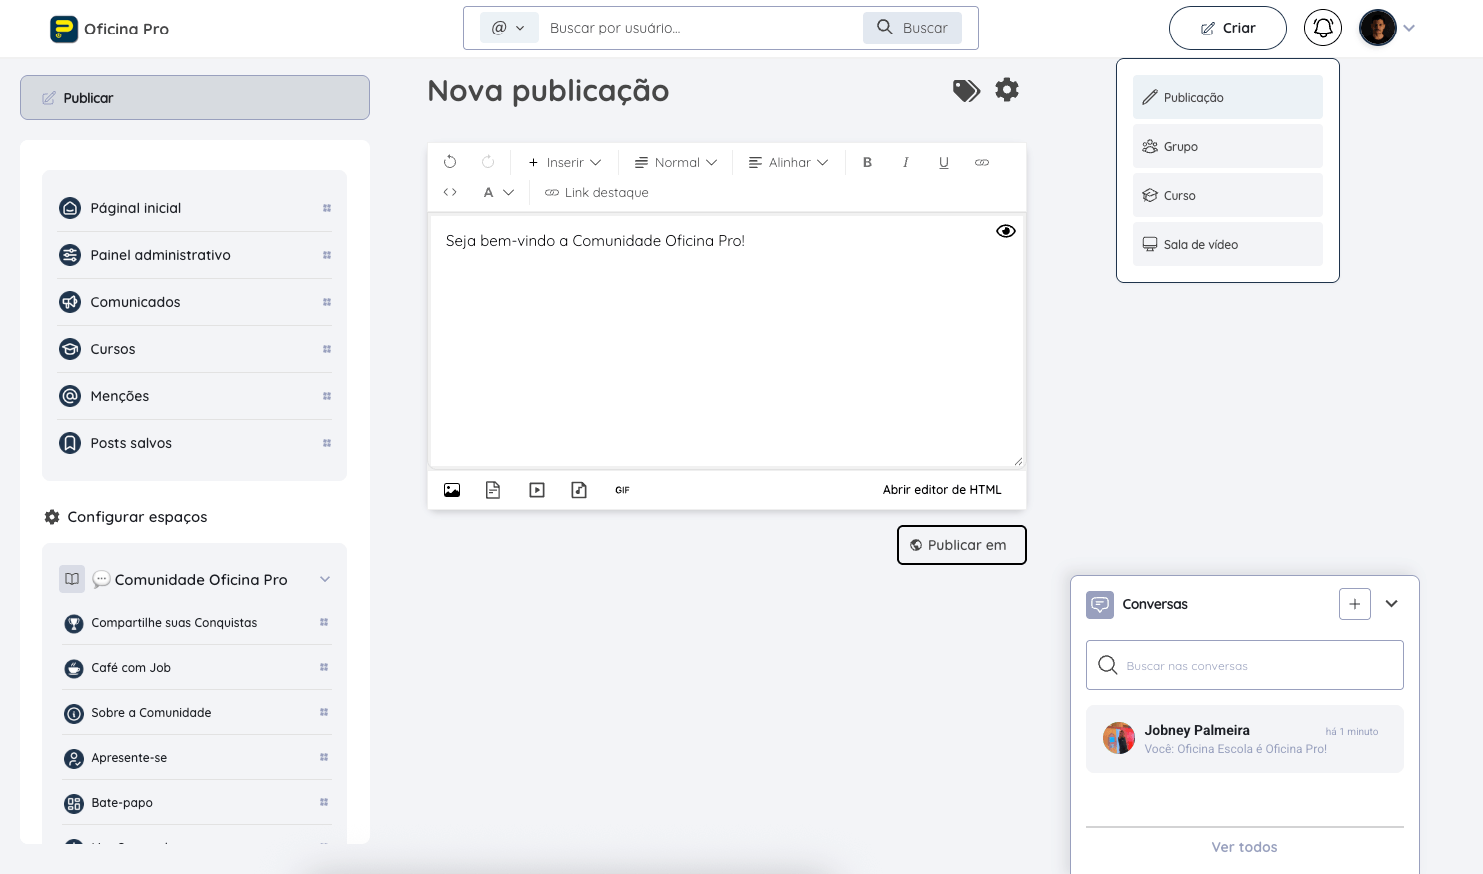The width and height of the screenshot is (1483, 874).
Task: Click the undo icon in editor
Action: [x=450, y=162]
